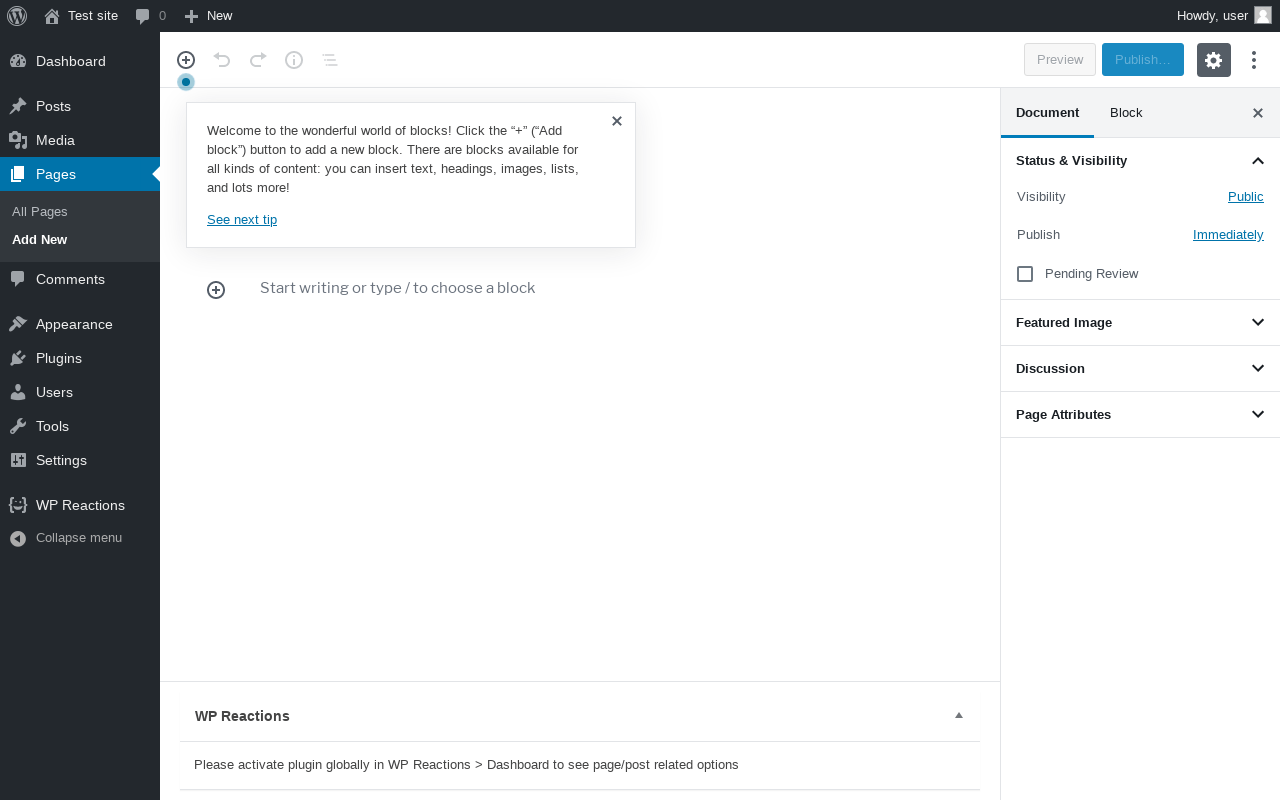Viewport: 1280px width, 800px height.
Task: Click the Test site home icon
Action: click(x=52, y=16)
